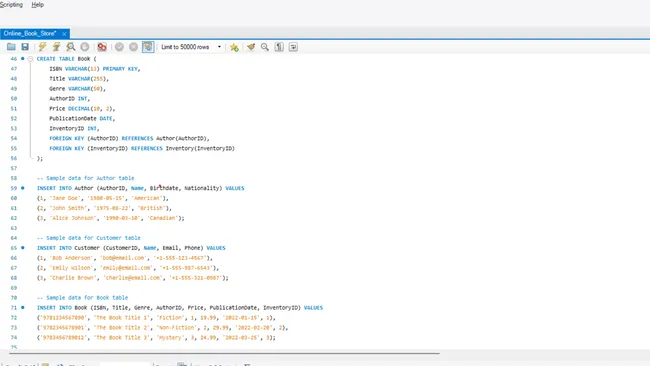Click the 'Jane Doe' values row

pyautogui.click(x=102, y=198)
